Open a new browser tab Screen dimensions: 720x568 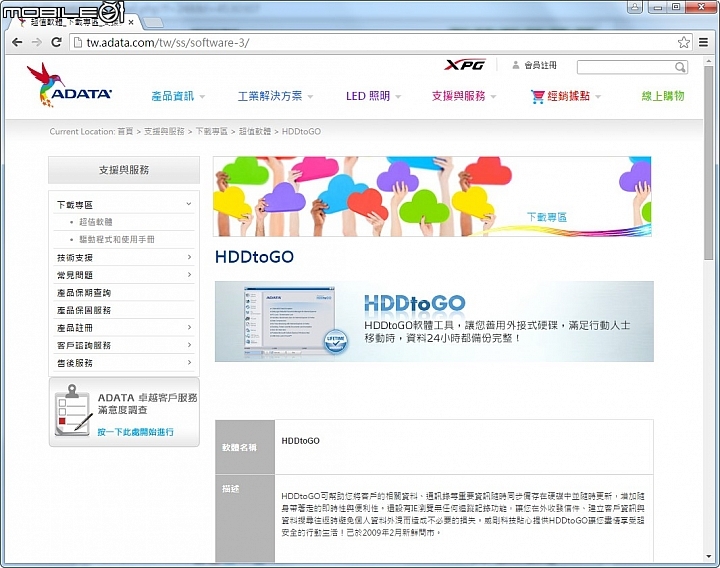pyautogui.click(x=153, y=22)
